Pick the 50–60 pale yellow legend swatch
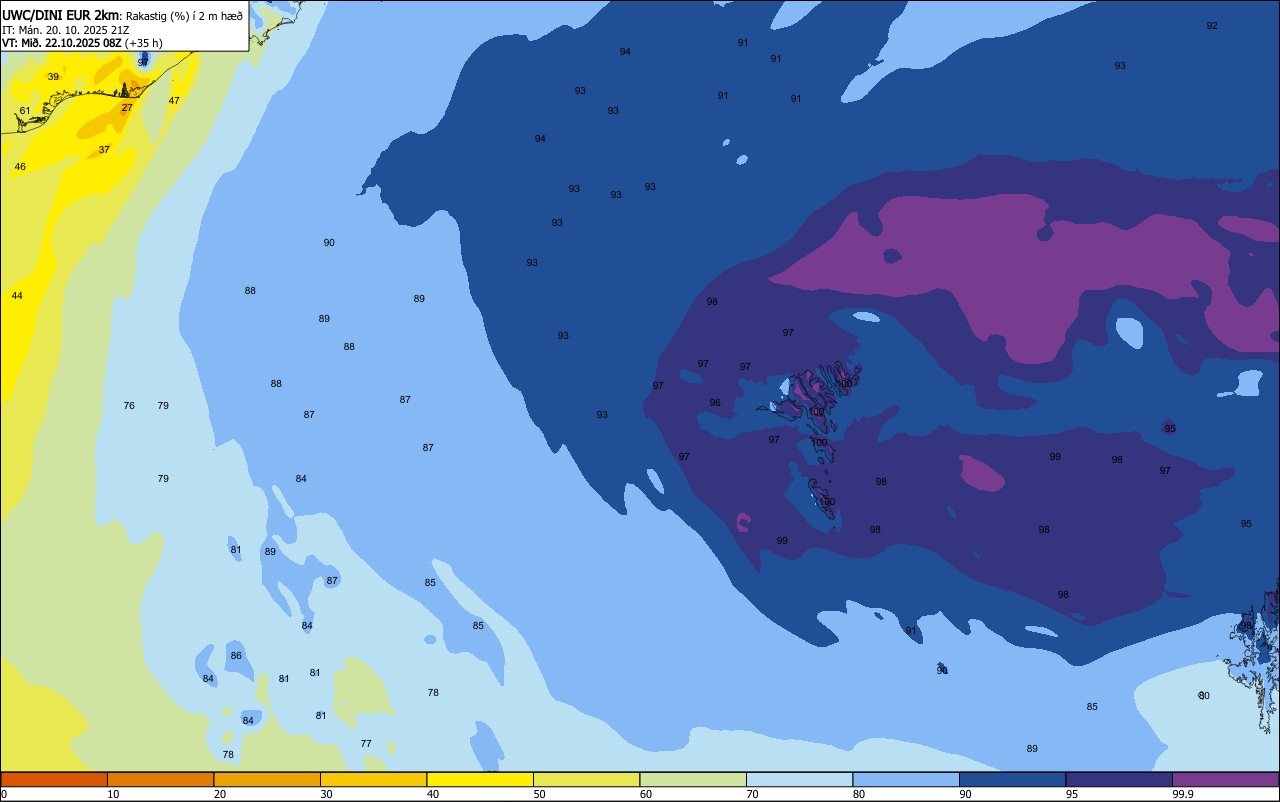Image resolution: width=1280 pixels, height=802 pixels. pyautogui.click(x=586, y=779)
